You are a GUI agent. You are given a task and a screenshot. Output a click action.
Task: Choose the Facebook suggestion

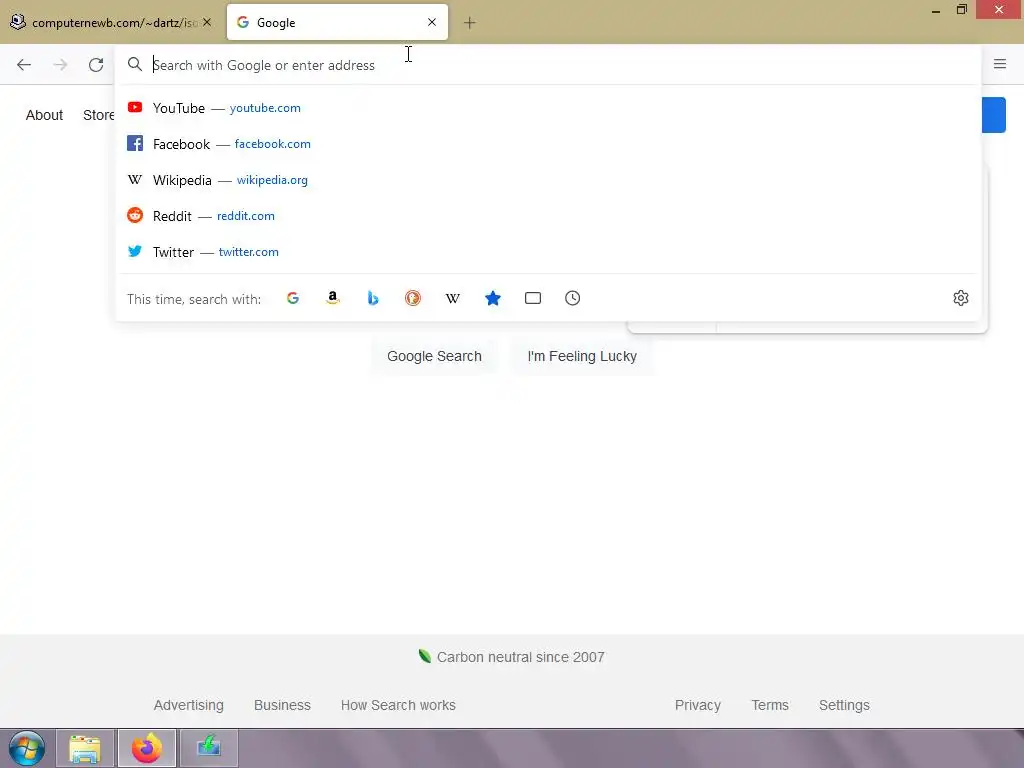tap(548, 144)
